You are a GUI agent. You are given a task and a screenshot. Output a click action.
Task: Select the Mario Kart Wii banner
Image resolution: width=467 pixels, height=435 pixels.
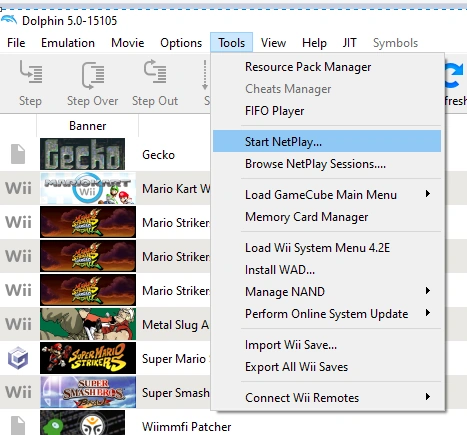coord(88,188)
